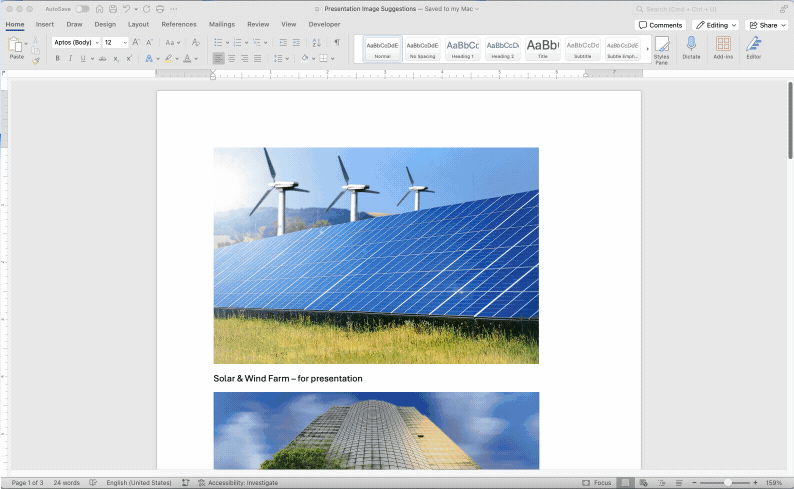The width and height of the screenshot is (794, 489).
Task: Apply yellow text highlight color
Action: (x=168, y=59)
